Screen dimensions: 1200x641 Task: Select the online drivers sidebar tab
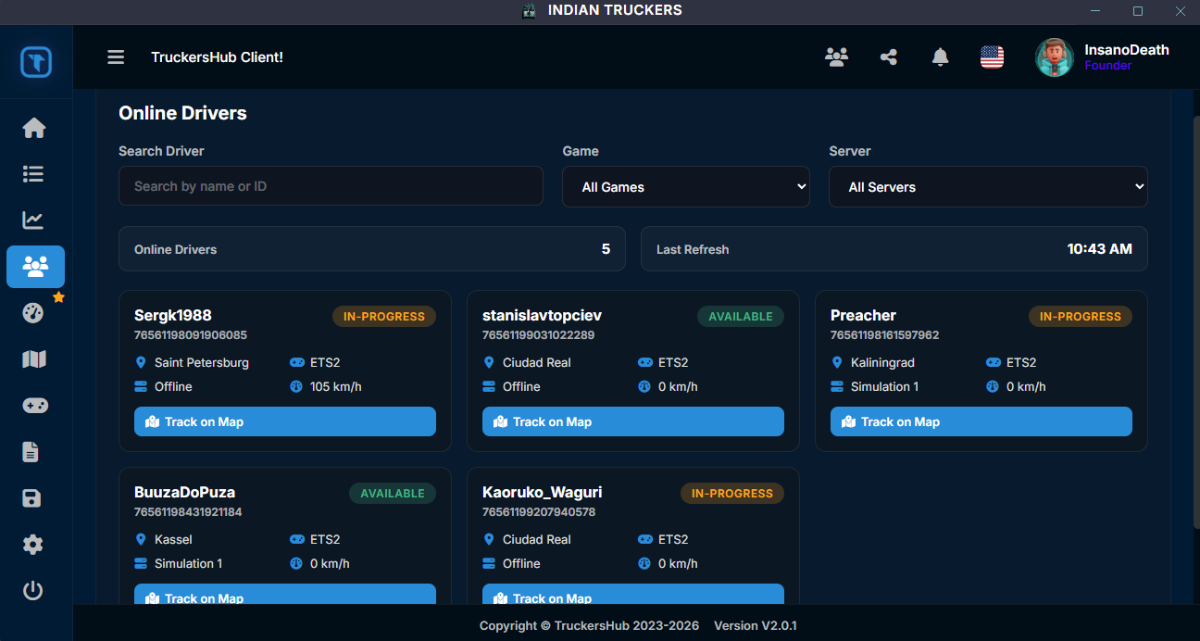click(x=35, y=267)
